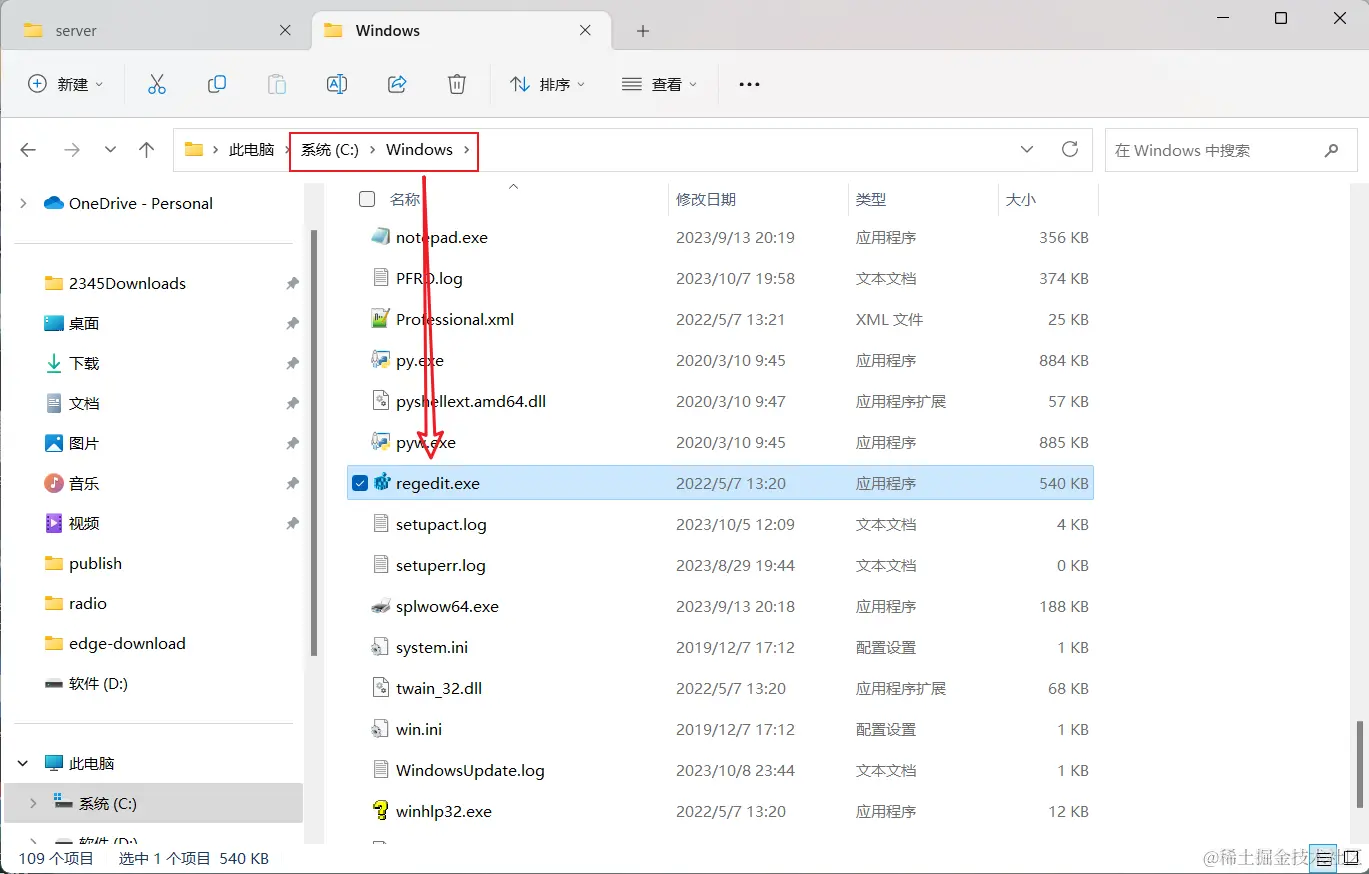Click the Copy icon in toolbar
The width and height of the screenshot is (1369, 874).
point(217,85)
